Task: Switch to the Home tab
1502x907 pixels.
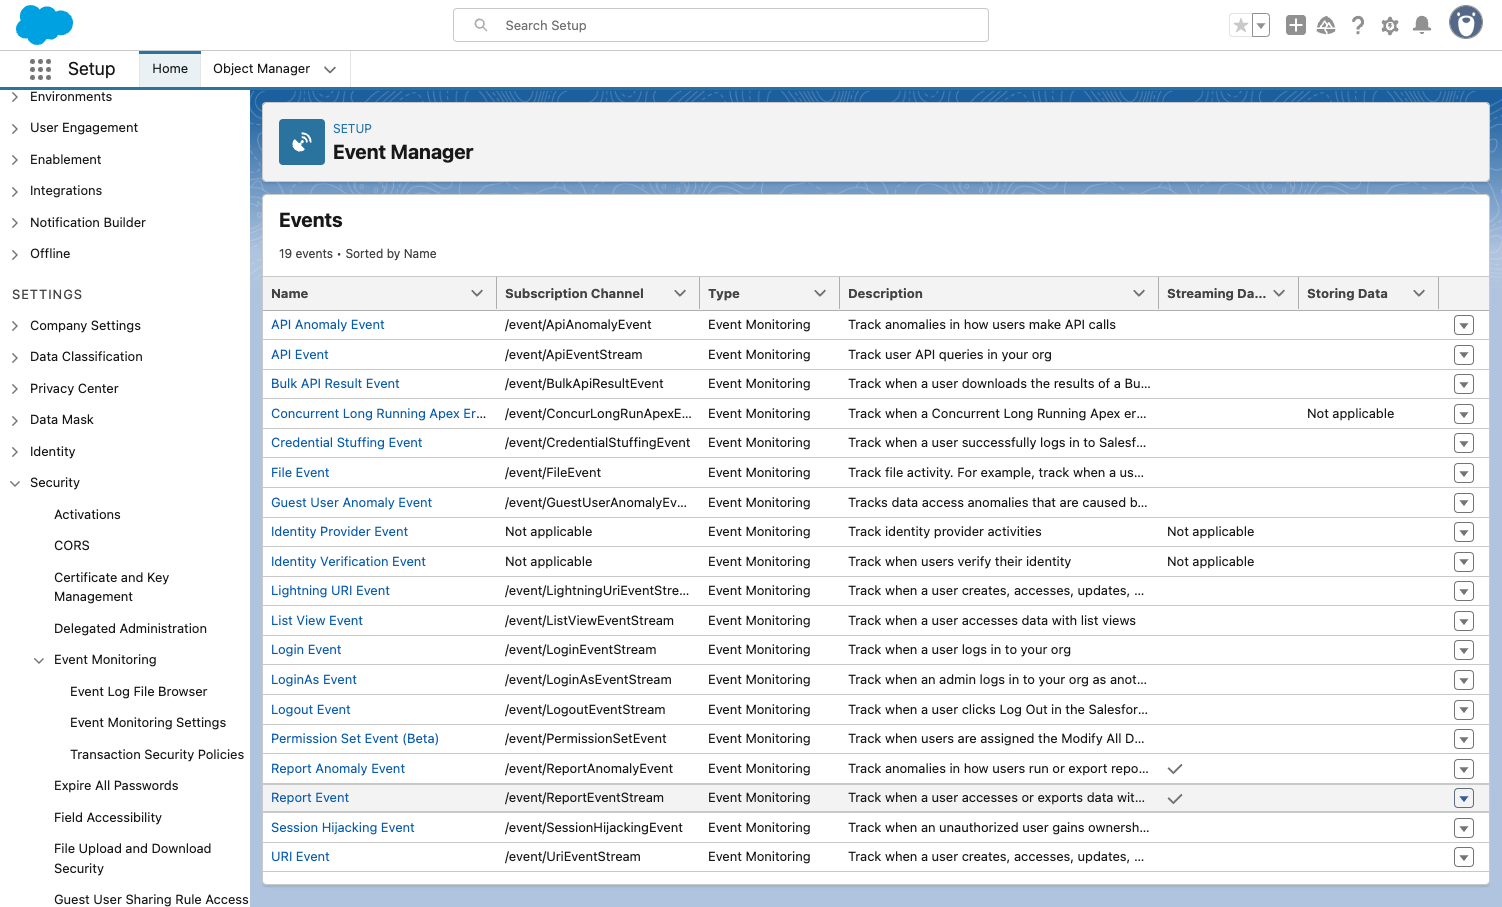Action: (170, 69)
